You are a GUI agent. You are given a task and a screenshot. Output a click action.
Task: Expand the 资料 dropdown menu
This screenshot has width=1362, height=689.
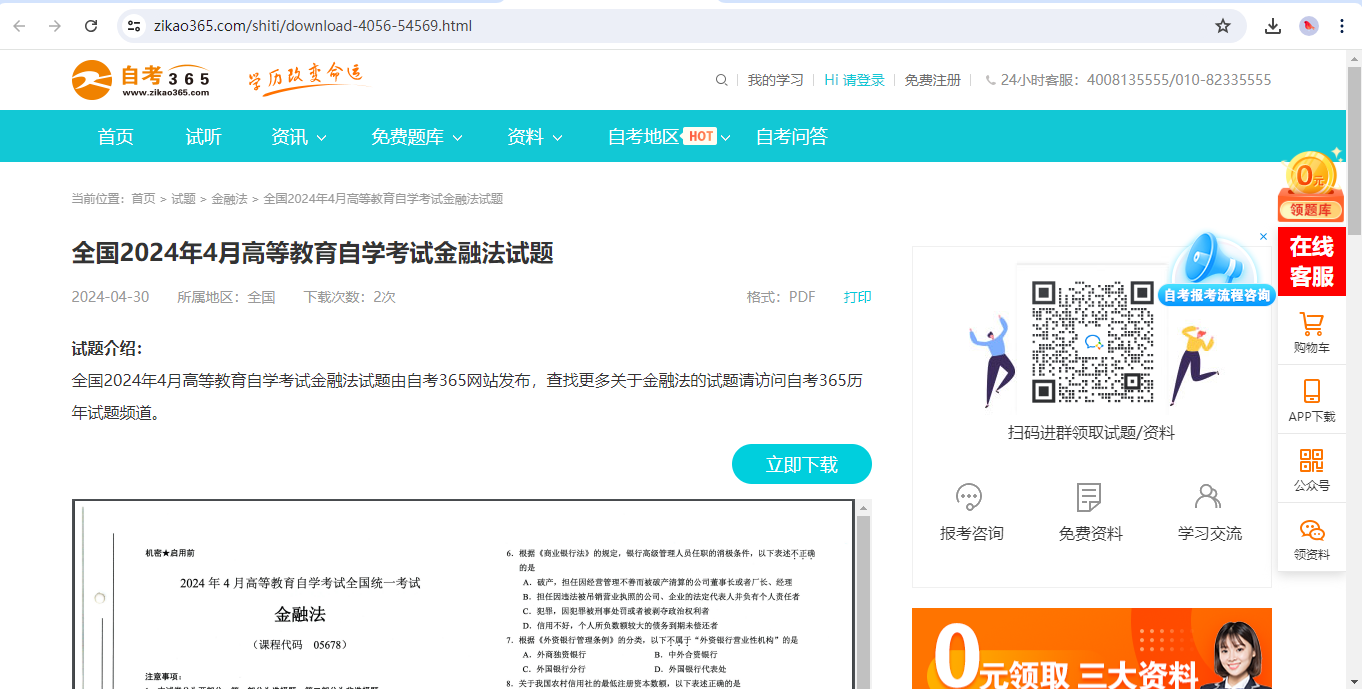tap(534, 137)
